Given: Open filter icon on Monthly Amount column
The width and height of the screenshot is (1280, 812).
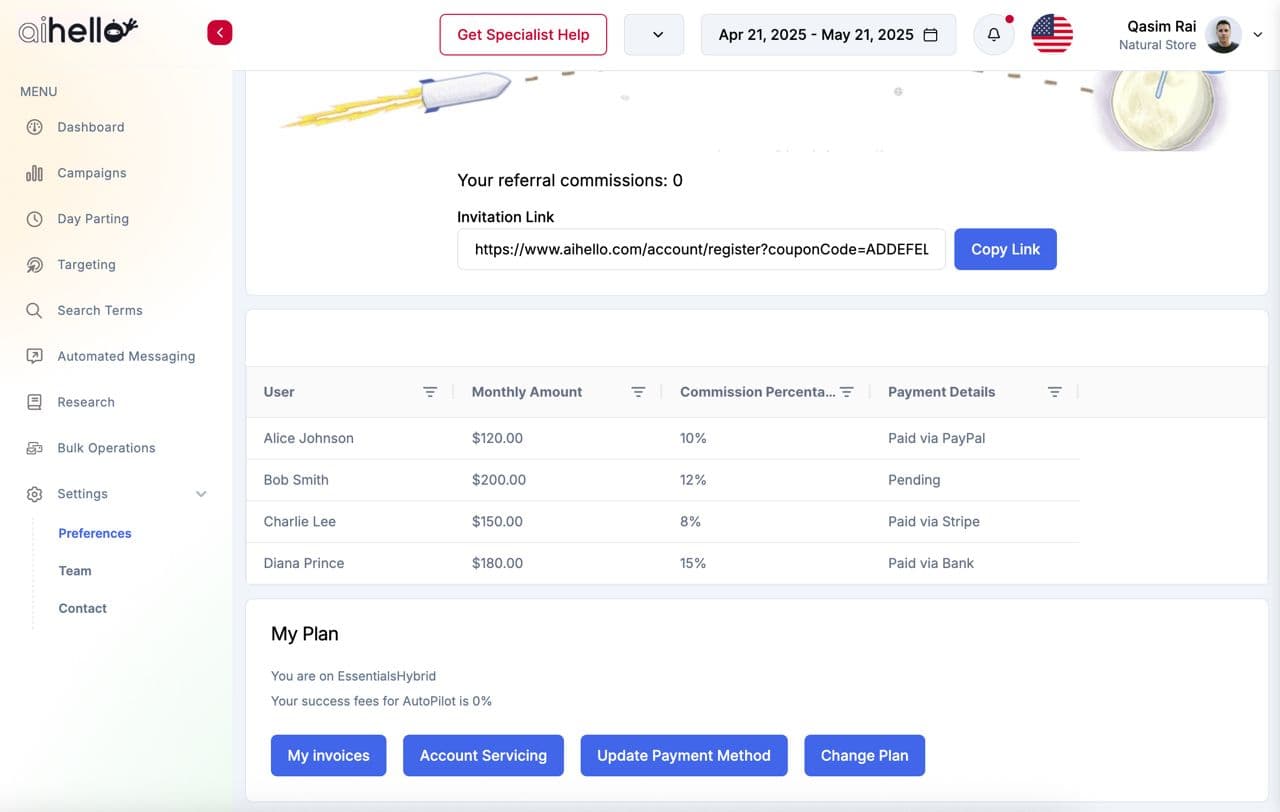Looking at the screenshot, I should [638, 392].
